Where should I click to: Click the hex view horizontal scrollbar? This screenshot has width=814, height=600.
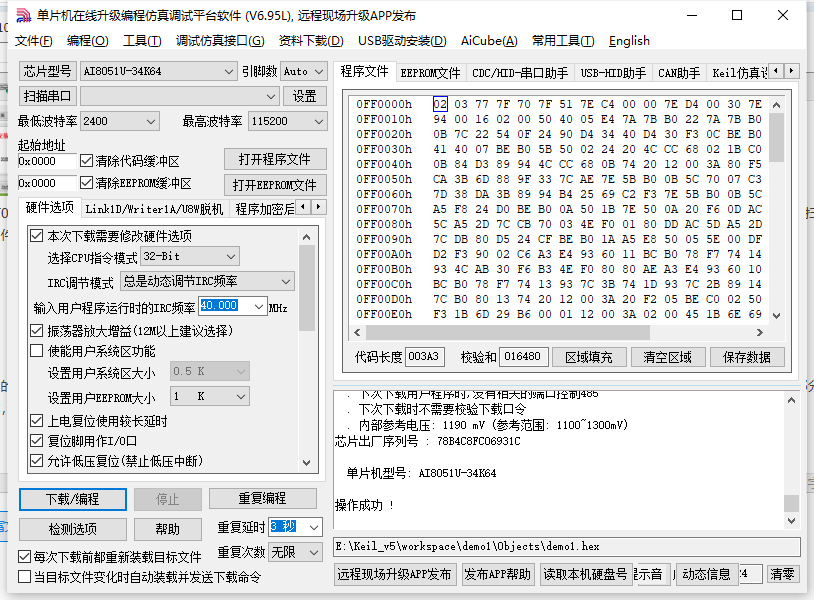558,332
